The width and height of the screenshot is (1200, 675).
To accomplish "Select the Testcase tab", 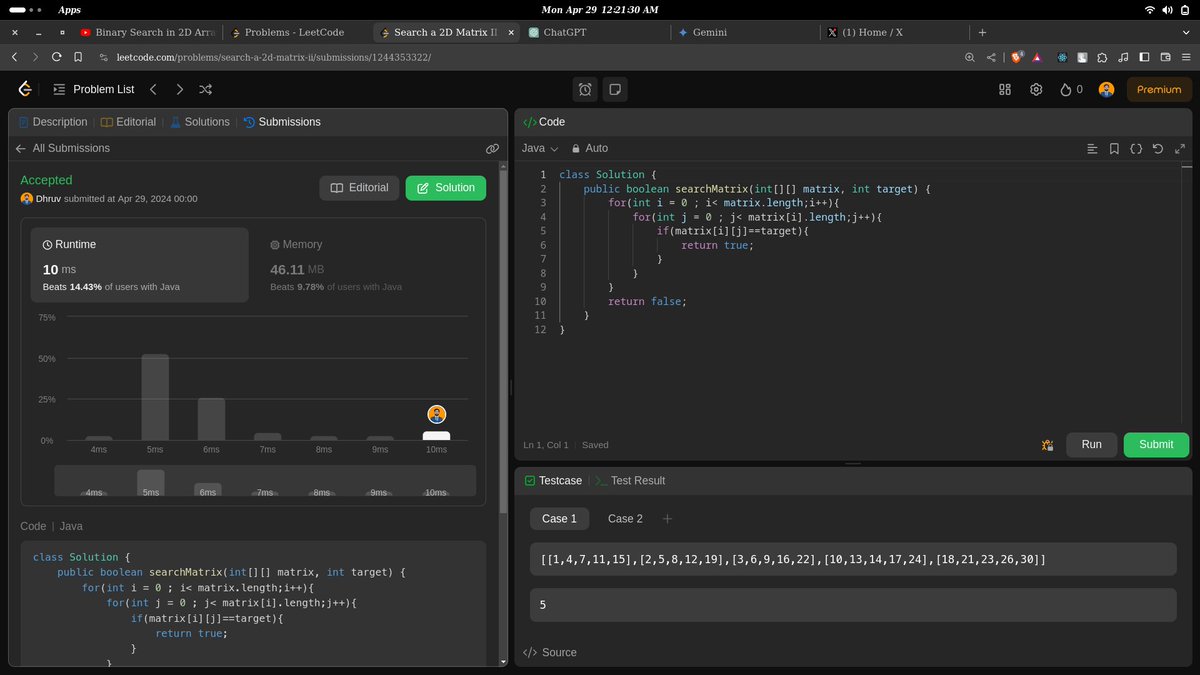I will [x=553, y=481].
